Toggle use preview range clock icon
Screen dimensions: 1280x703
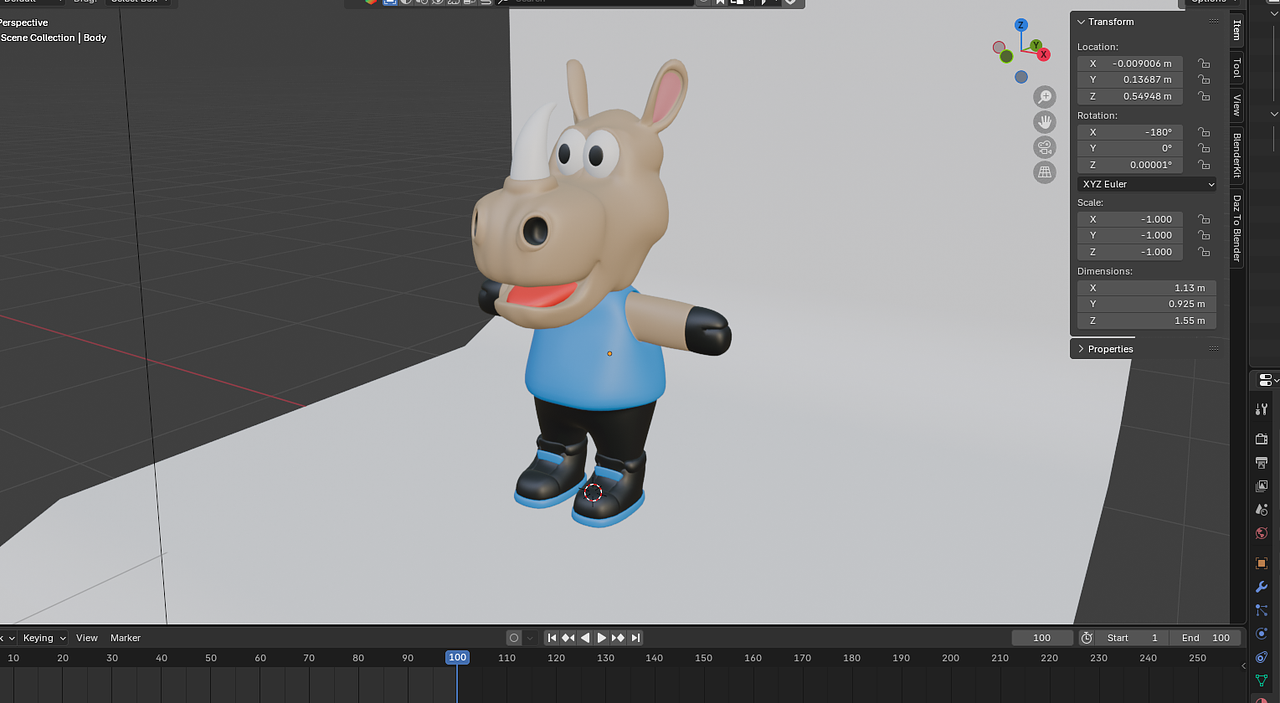click(x=1087, y=638)
